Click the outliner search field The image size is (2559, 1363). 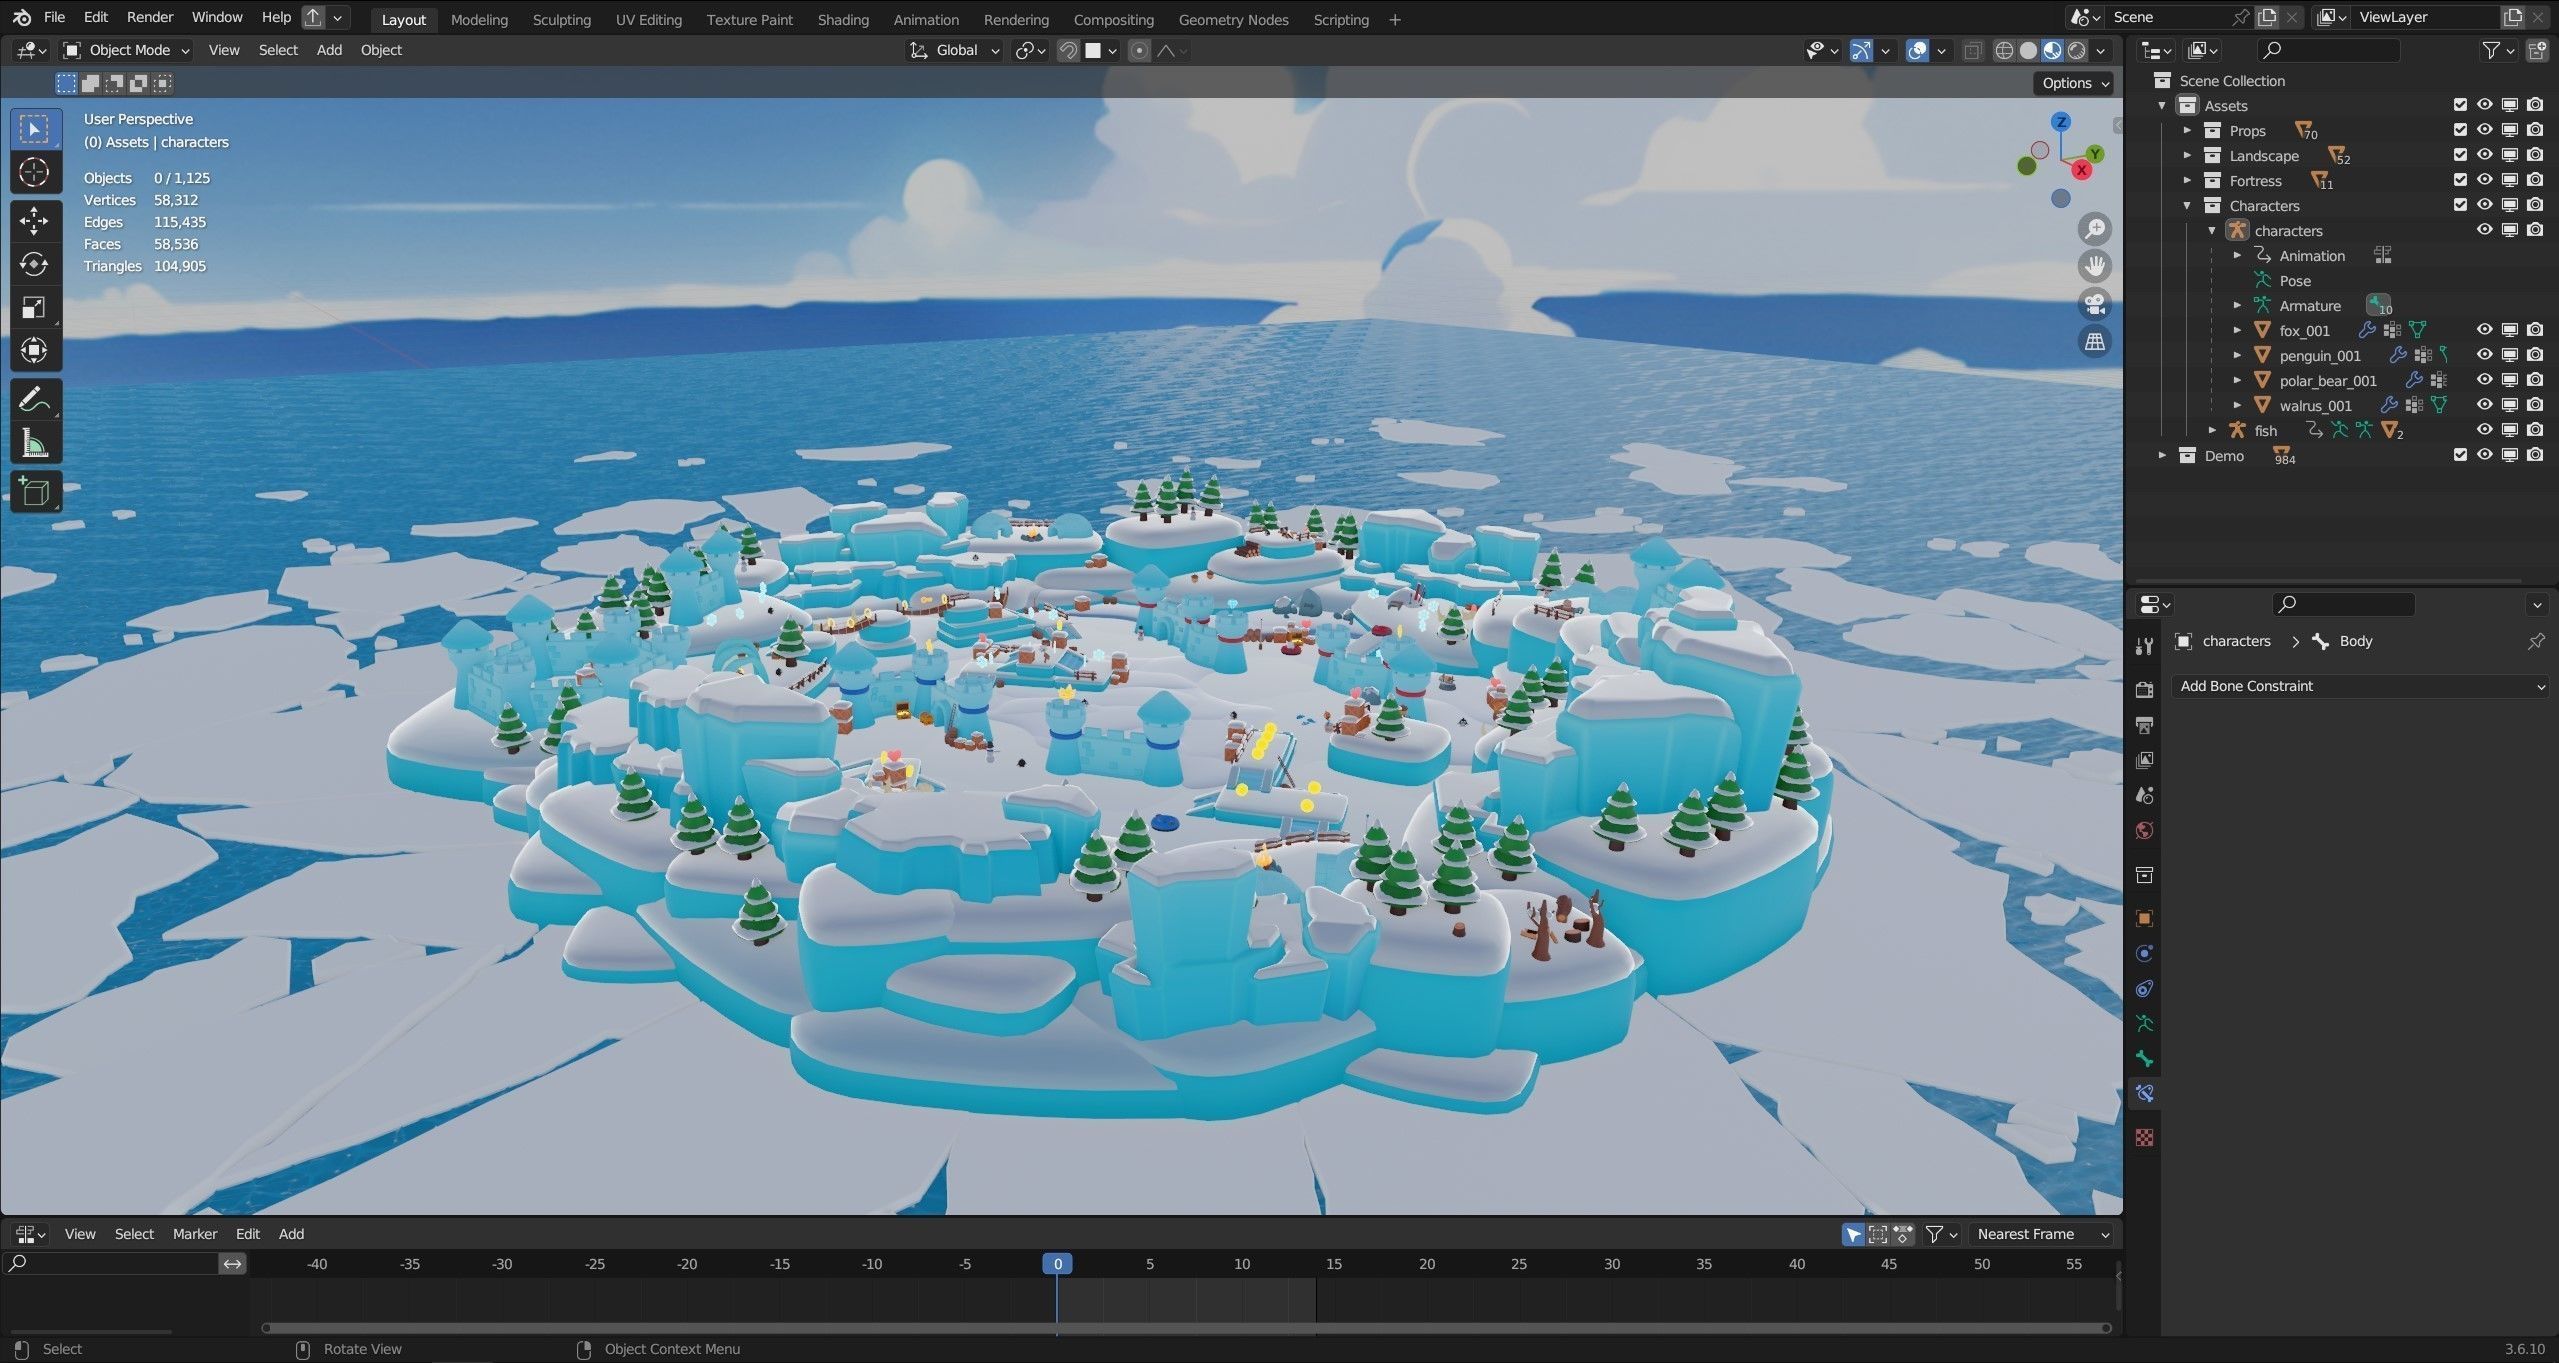tap(2329, 50)
